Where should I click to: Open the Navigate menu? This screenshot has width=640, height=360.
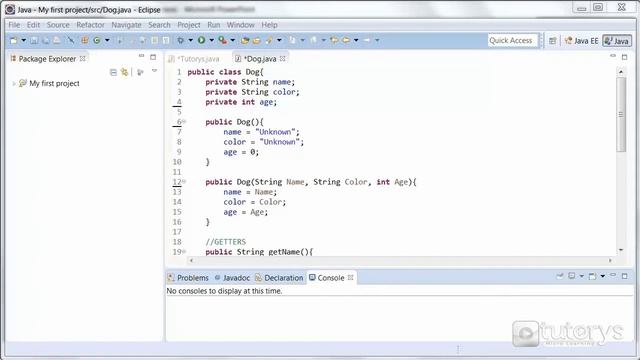[x=126, y=25]
